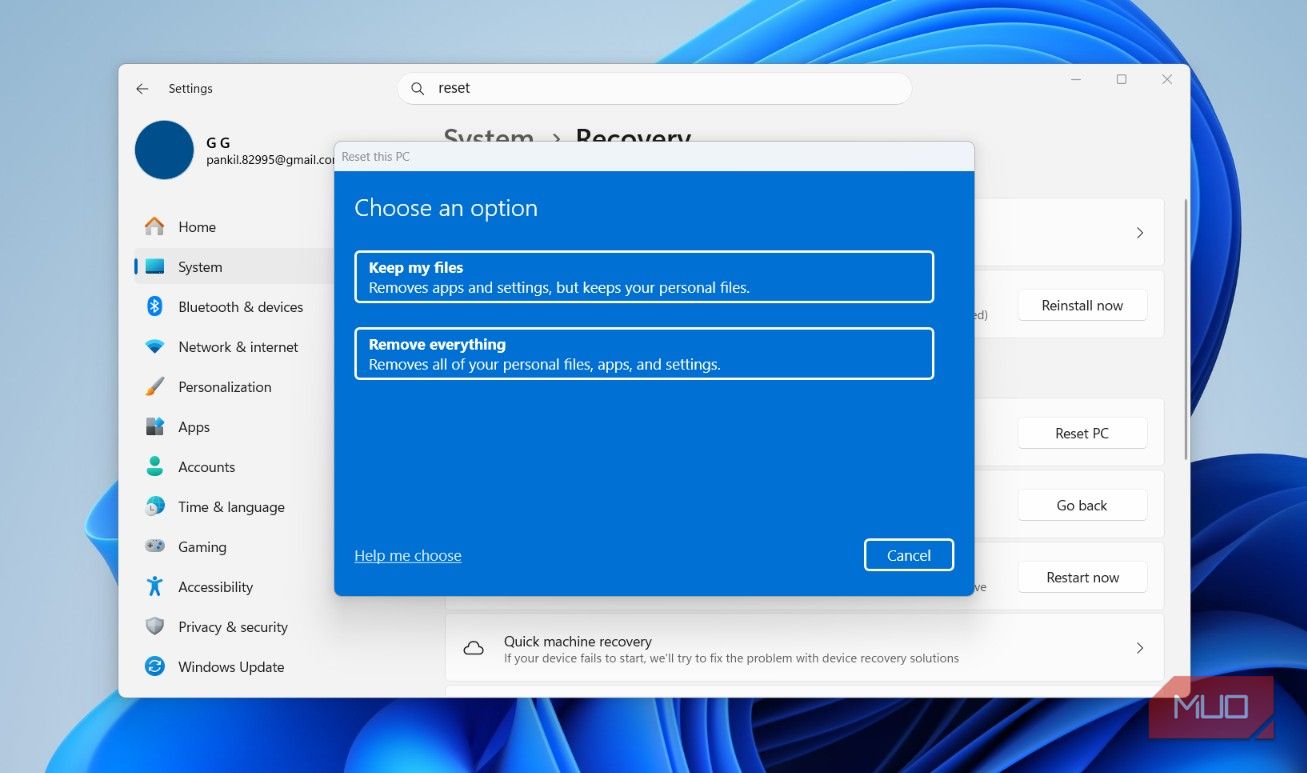Click the "Reset this PC" dialog title
The image size is (1307, 773).
click(x=376, y=157)
